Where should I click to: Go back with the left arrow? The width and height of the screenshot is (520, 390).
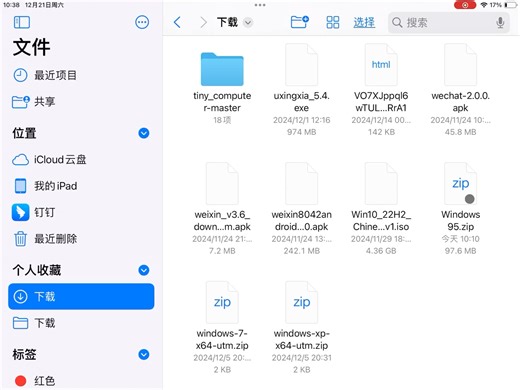click(177, 22)
